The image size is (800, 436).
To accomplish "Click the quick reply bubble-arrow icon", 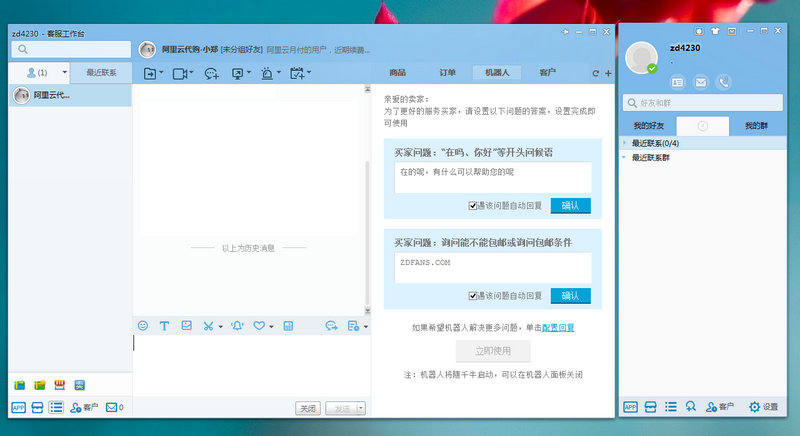I will (332, 325).
